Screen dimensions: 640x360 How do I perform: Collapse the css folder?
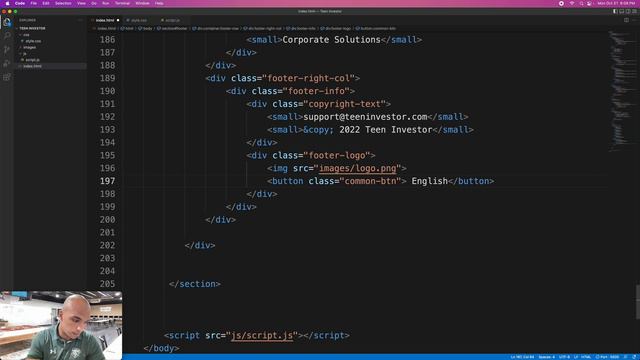coord(26,35)
